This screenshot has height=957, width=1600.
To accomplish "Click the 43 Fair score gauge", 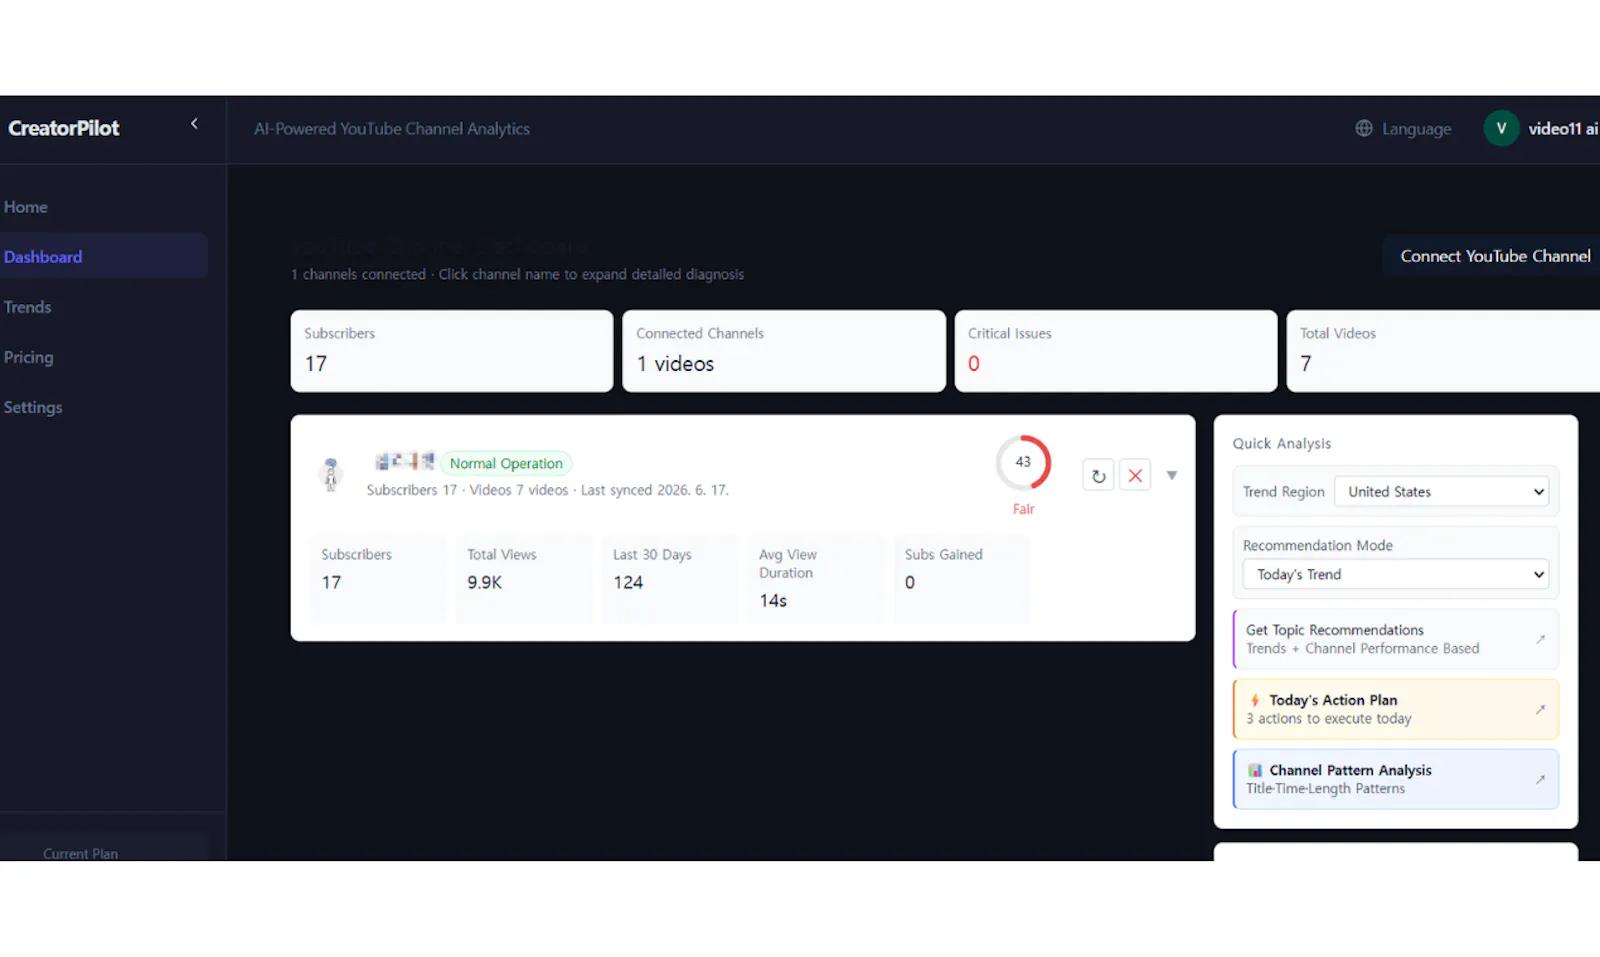I will click(1023, 463).
